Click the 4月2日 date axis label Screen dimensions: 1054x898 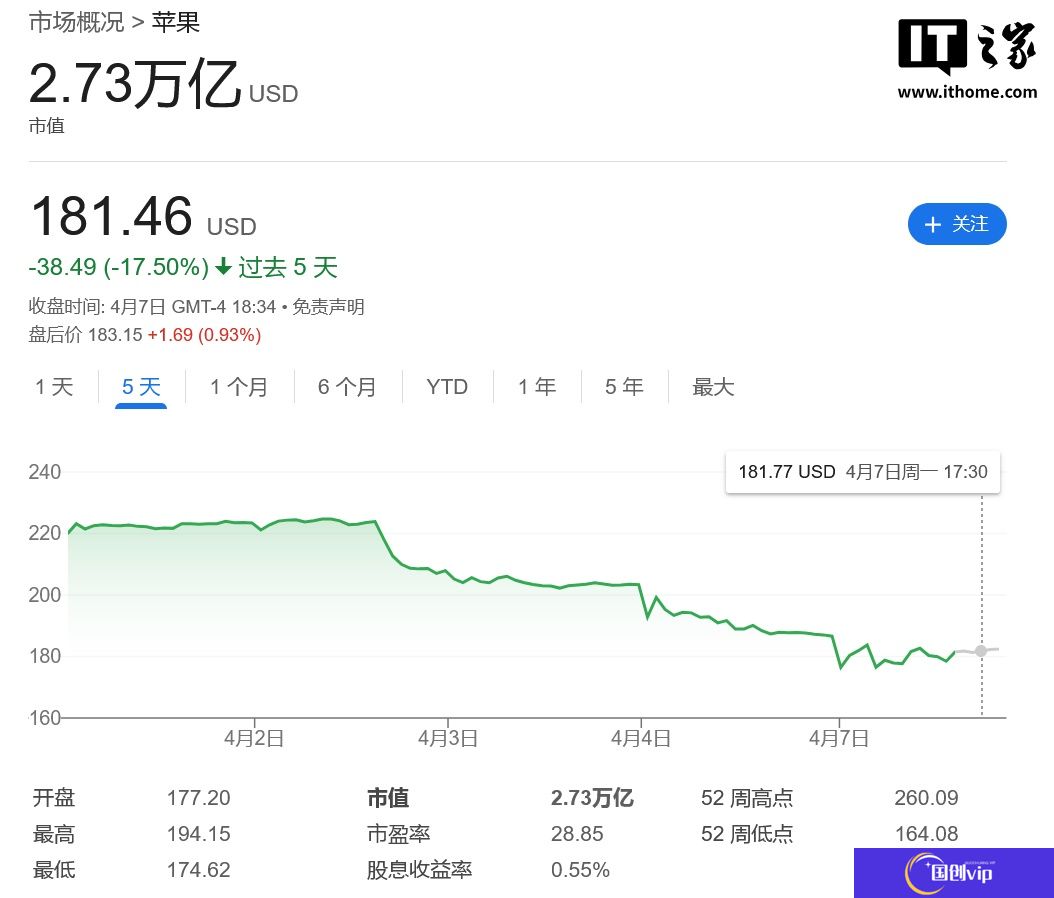[x=253, y=738]
